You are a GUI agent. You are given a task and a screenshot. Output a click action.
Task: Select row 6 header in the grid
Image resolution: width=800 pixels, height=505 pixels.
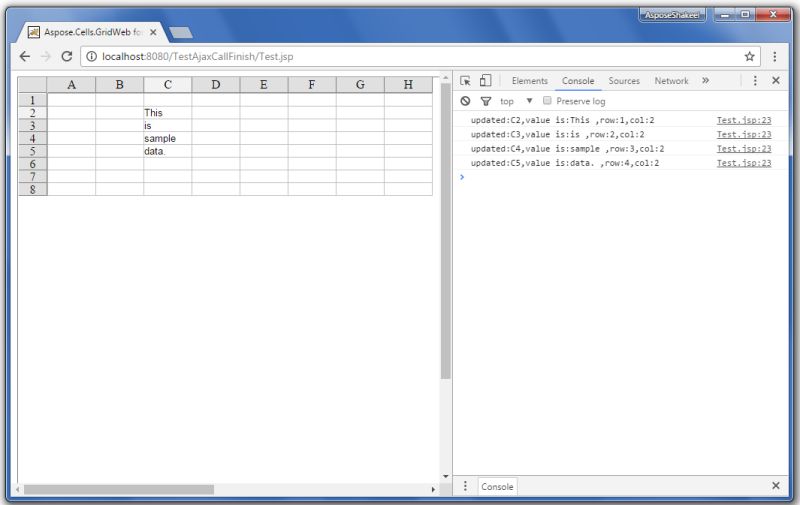click(x=33, y=164)
